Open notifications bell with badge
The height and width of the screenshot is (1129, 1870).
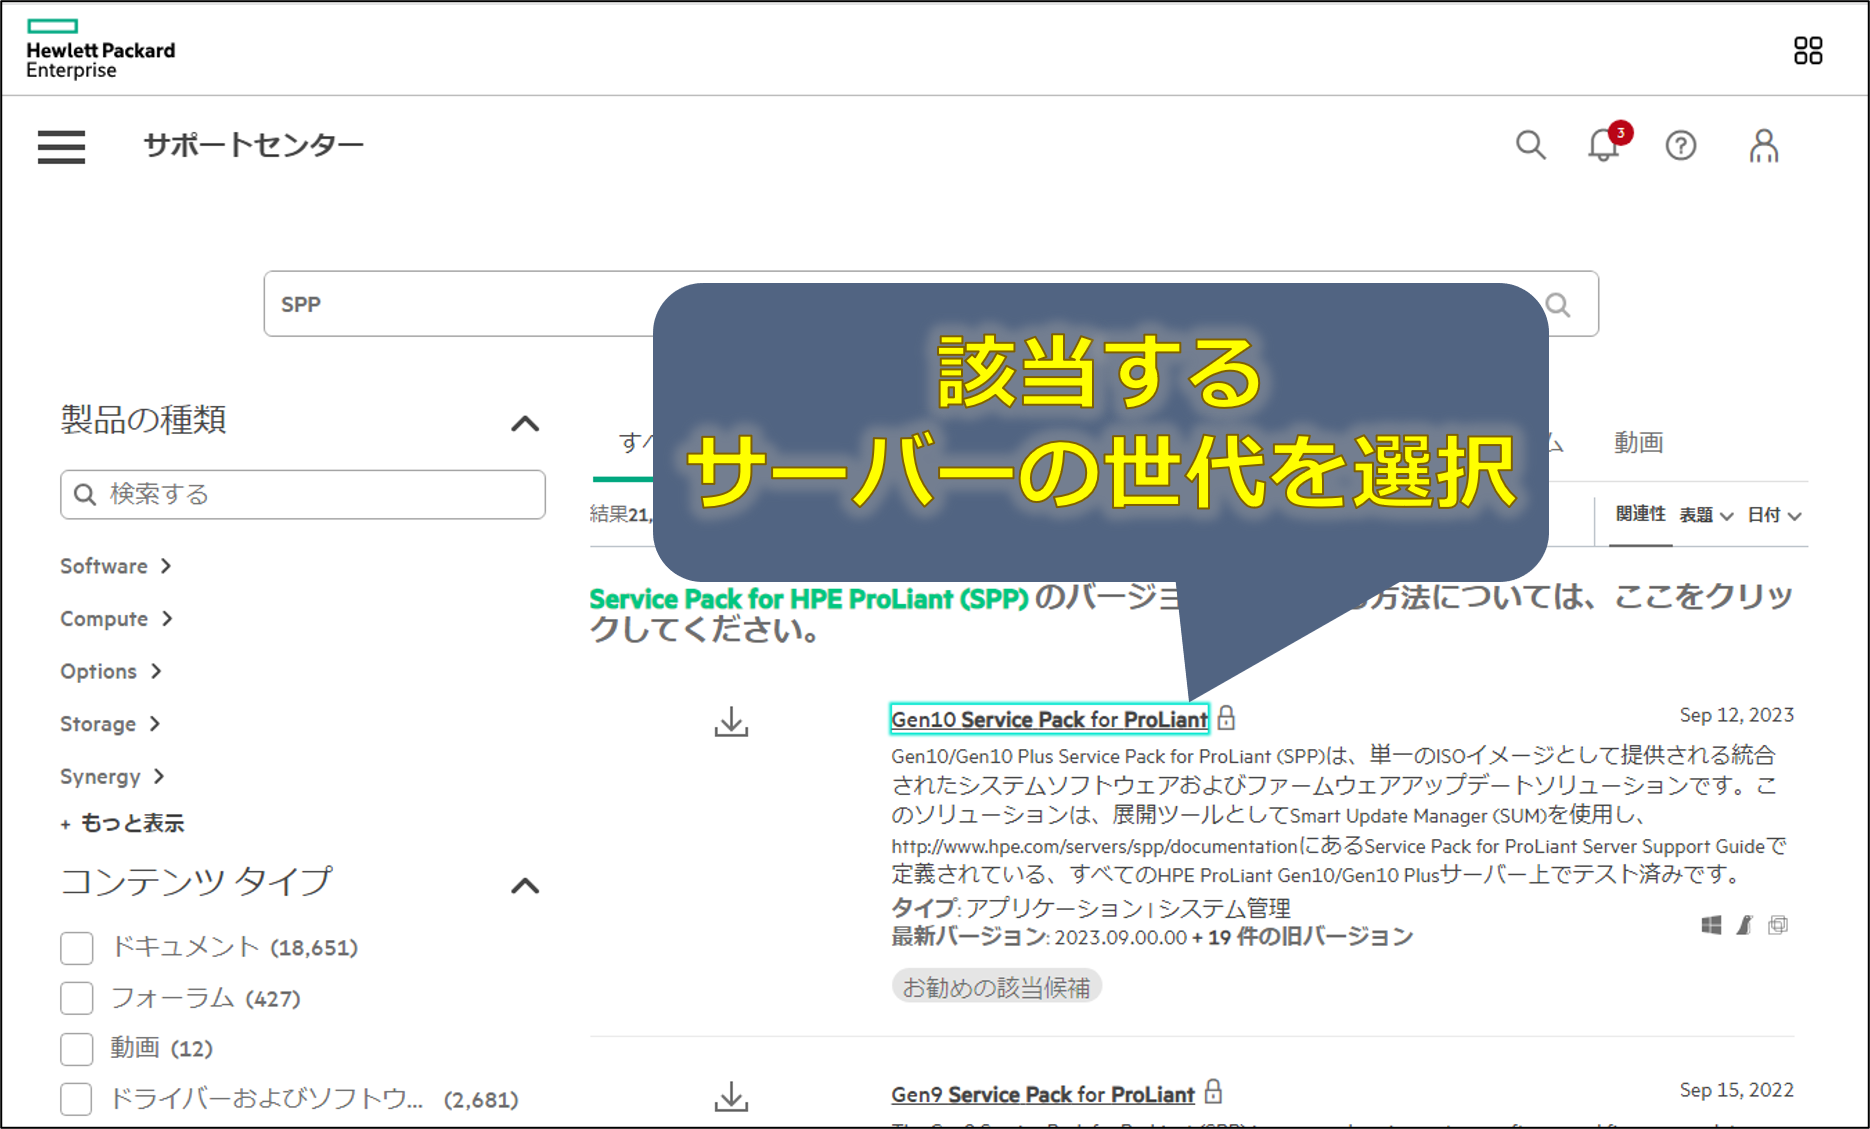(x=1606, y=143)
